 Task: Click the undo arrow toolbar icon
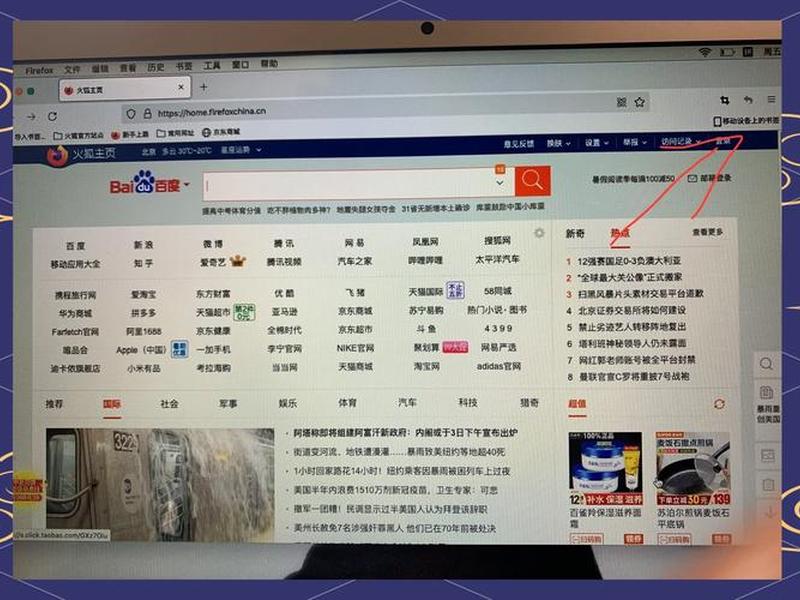tap(748, 100)
